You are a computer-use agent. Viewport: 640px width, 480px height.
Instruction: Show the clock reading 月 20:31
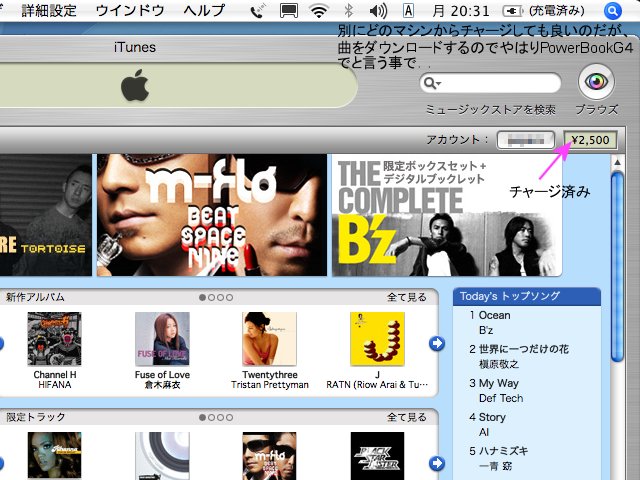(x=460, y=11)
